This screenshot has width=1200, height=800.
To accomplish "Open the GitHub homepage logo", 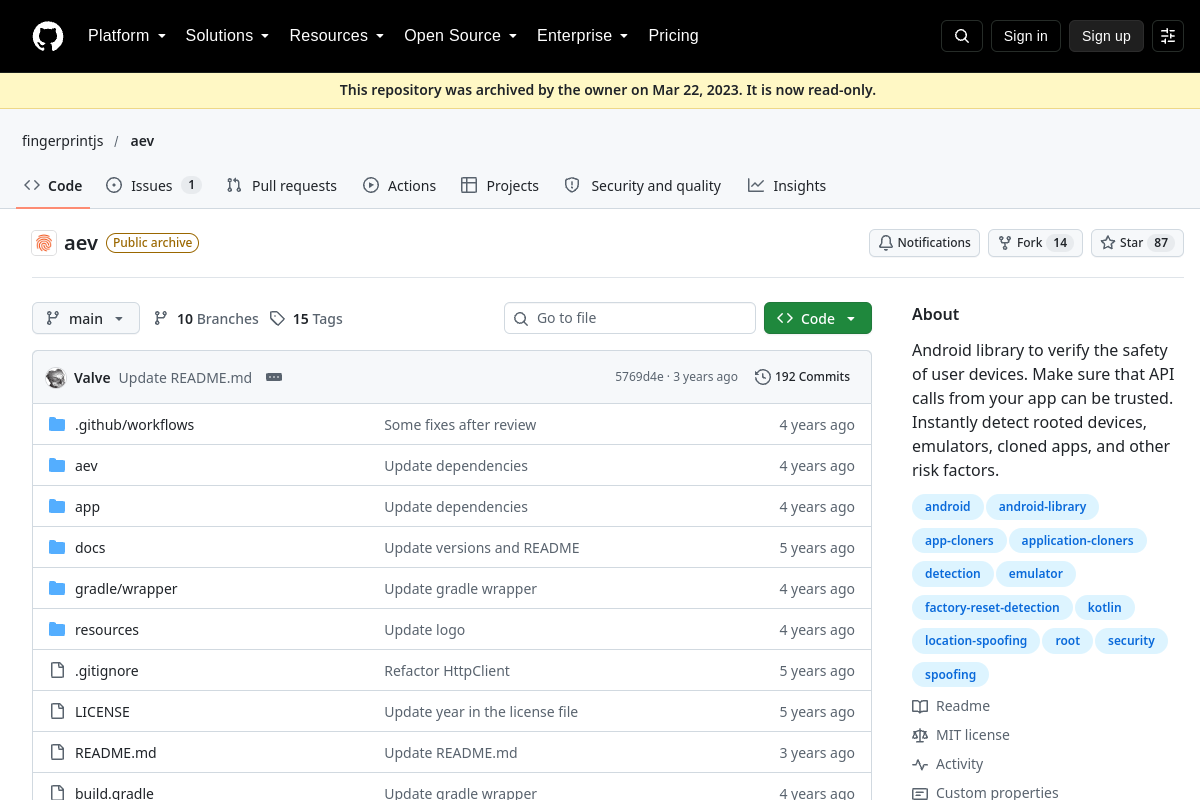I will (x=48, y=36).
